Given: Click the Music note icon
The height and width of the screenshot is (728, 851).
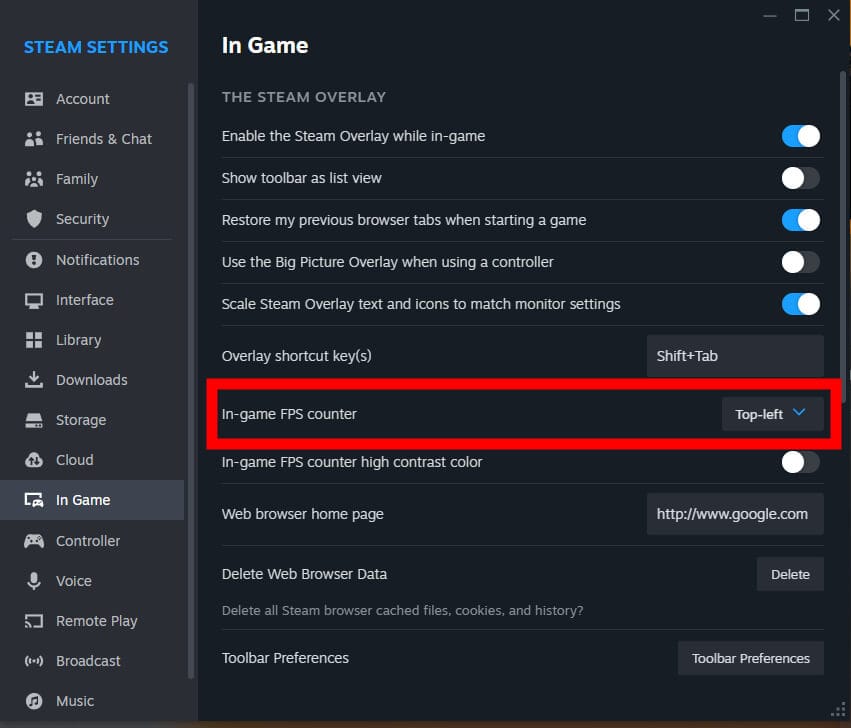Looking at the screenshot, I should click(x=34, y=701).
